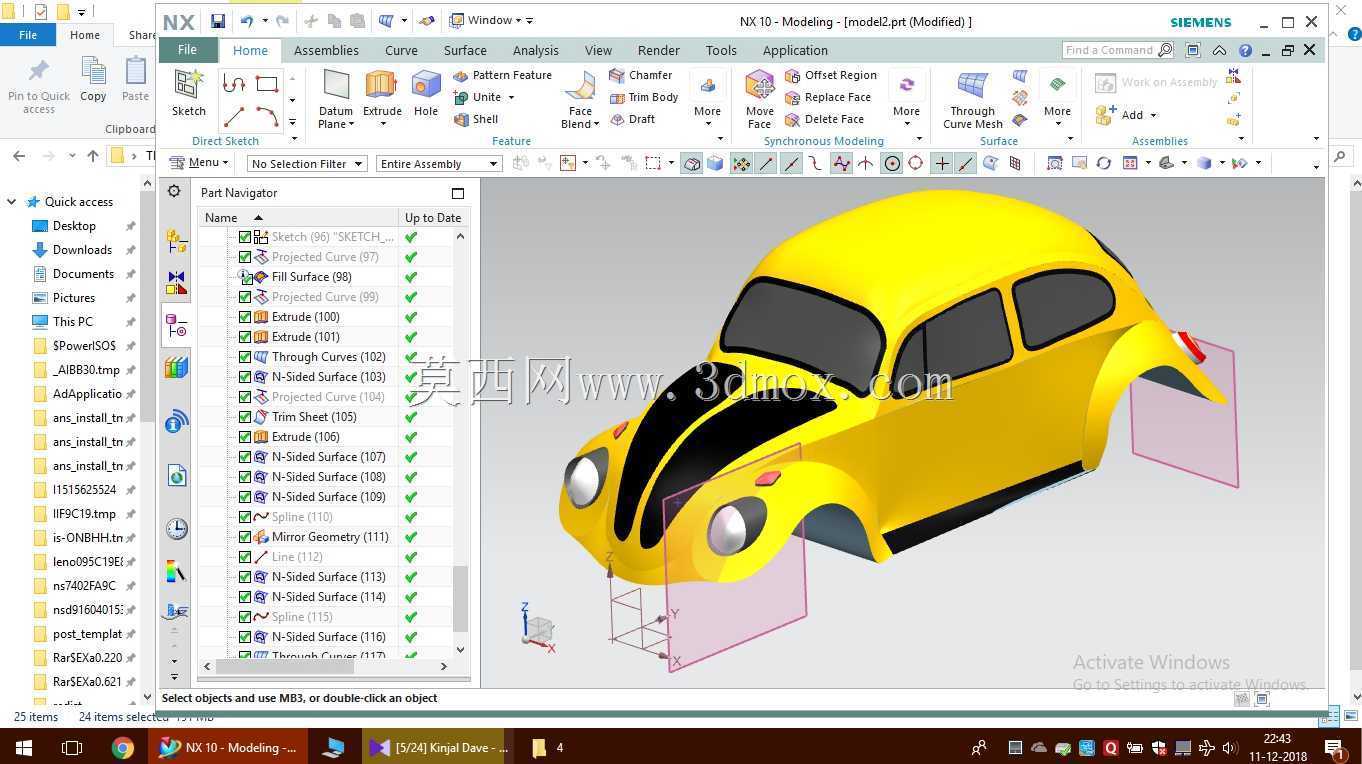Open the Part Navigator settings gear

tap(175, 192)
